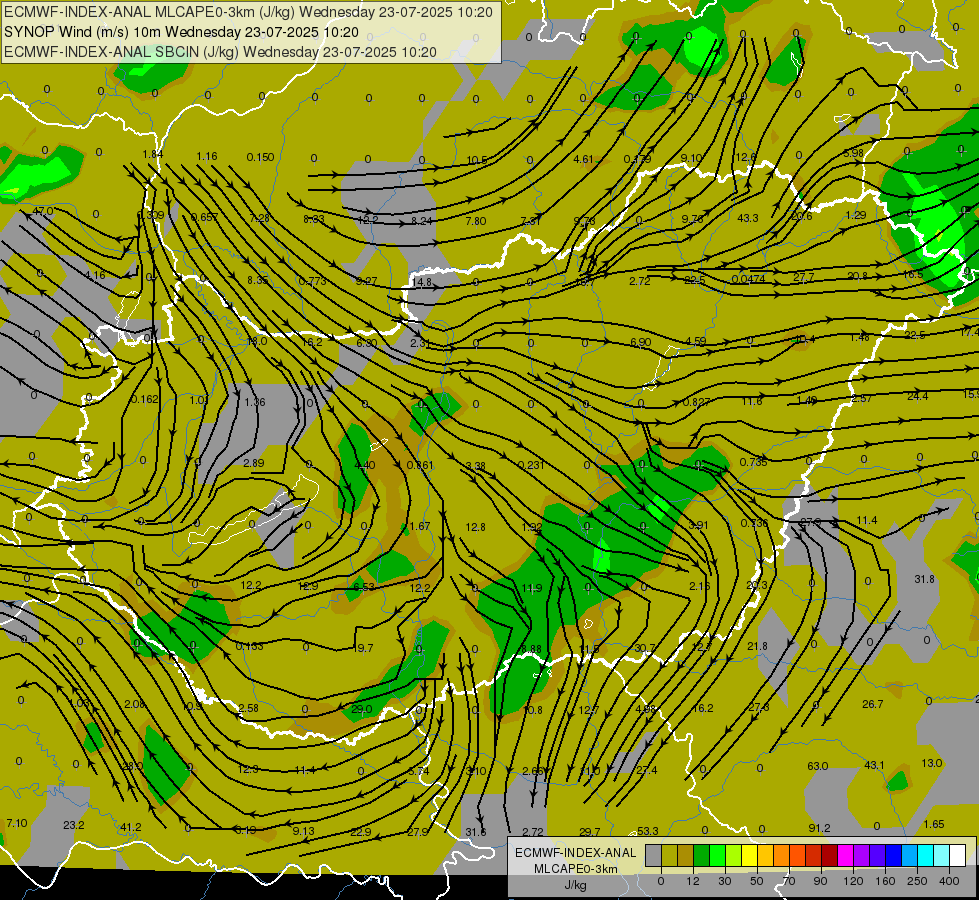
Task: Click the map value 13.0
Action: (932, 763)
